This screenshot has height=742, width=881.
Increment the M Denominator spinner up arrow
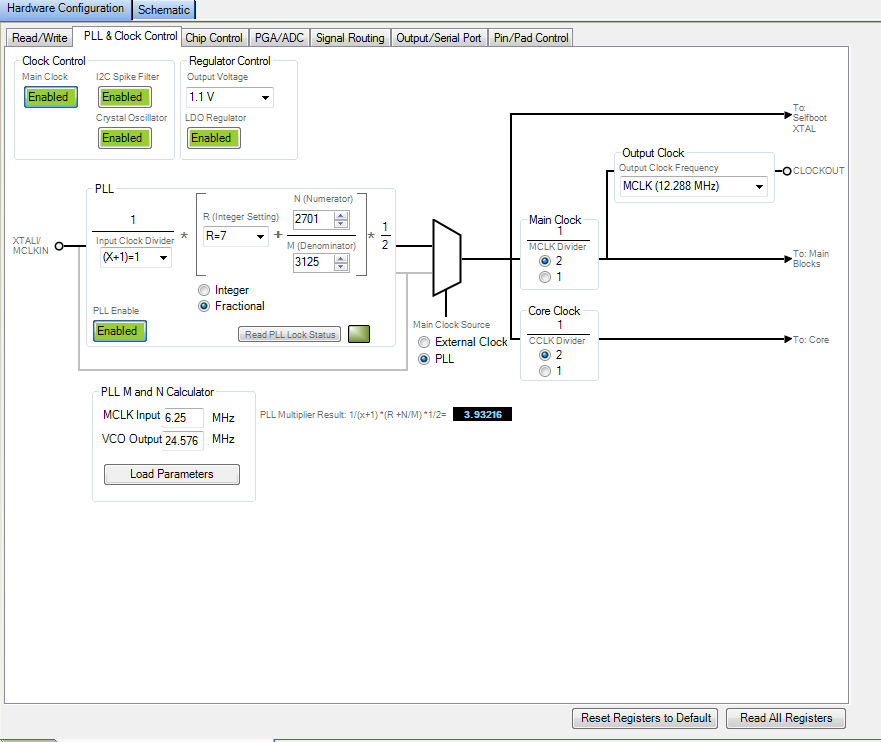tap(341, 258)
